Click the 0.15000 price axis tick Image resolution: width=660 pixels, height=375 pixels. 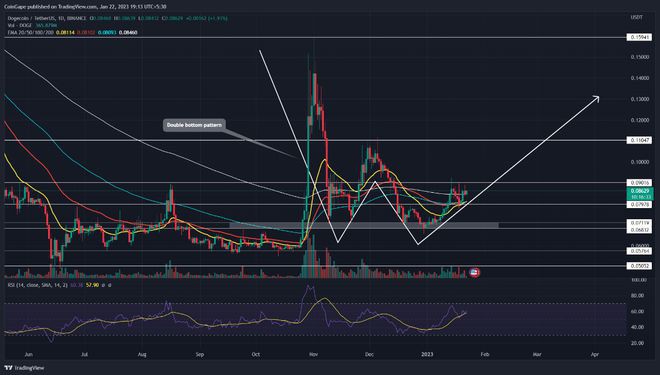[639, 57]
